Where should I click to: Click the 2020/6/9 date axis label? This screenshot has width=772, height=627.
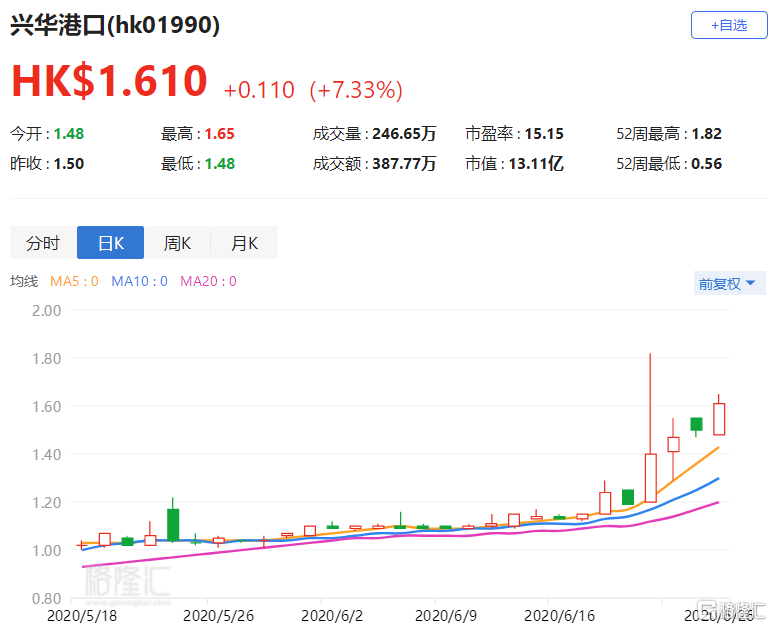[441, 616]
